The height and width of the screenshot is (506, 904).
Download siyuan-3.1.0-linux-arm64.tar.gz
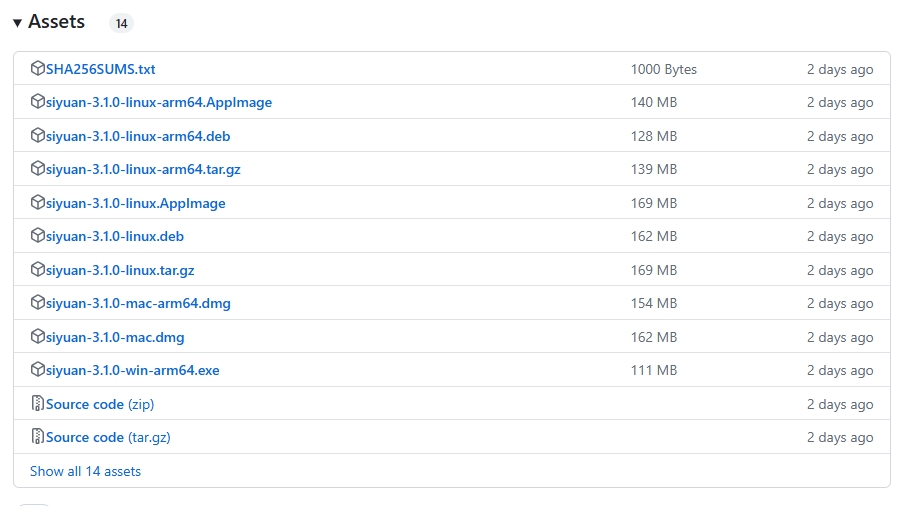click(x=143, y=170)
